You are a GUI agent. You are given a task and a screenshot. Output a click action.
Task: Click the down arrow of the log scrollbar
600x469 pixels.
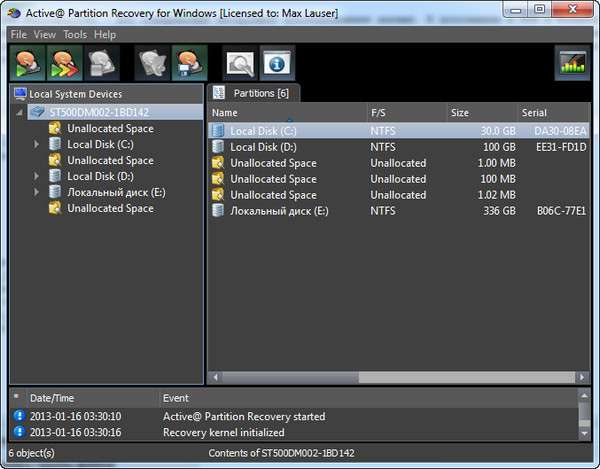click(584, 433)
